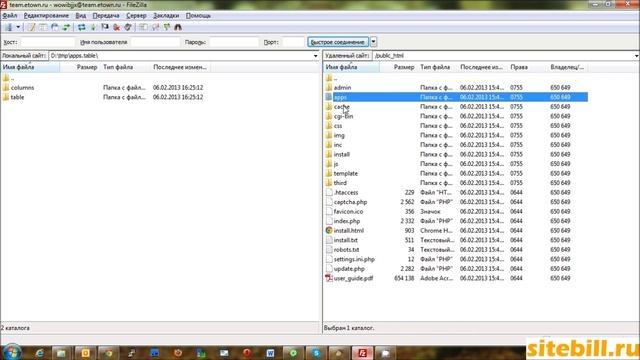Select the captcha.php file
Viewport: 640px width, 360px height.
(350, 202)
